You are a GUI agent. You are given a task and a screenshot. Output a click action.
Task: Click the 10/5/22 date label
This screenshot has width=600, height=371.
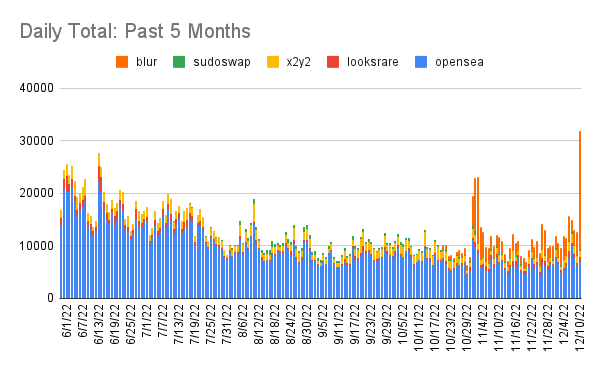[x=404, y=324]
